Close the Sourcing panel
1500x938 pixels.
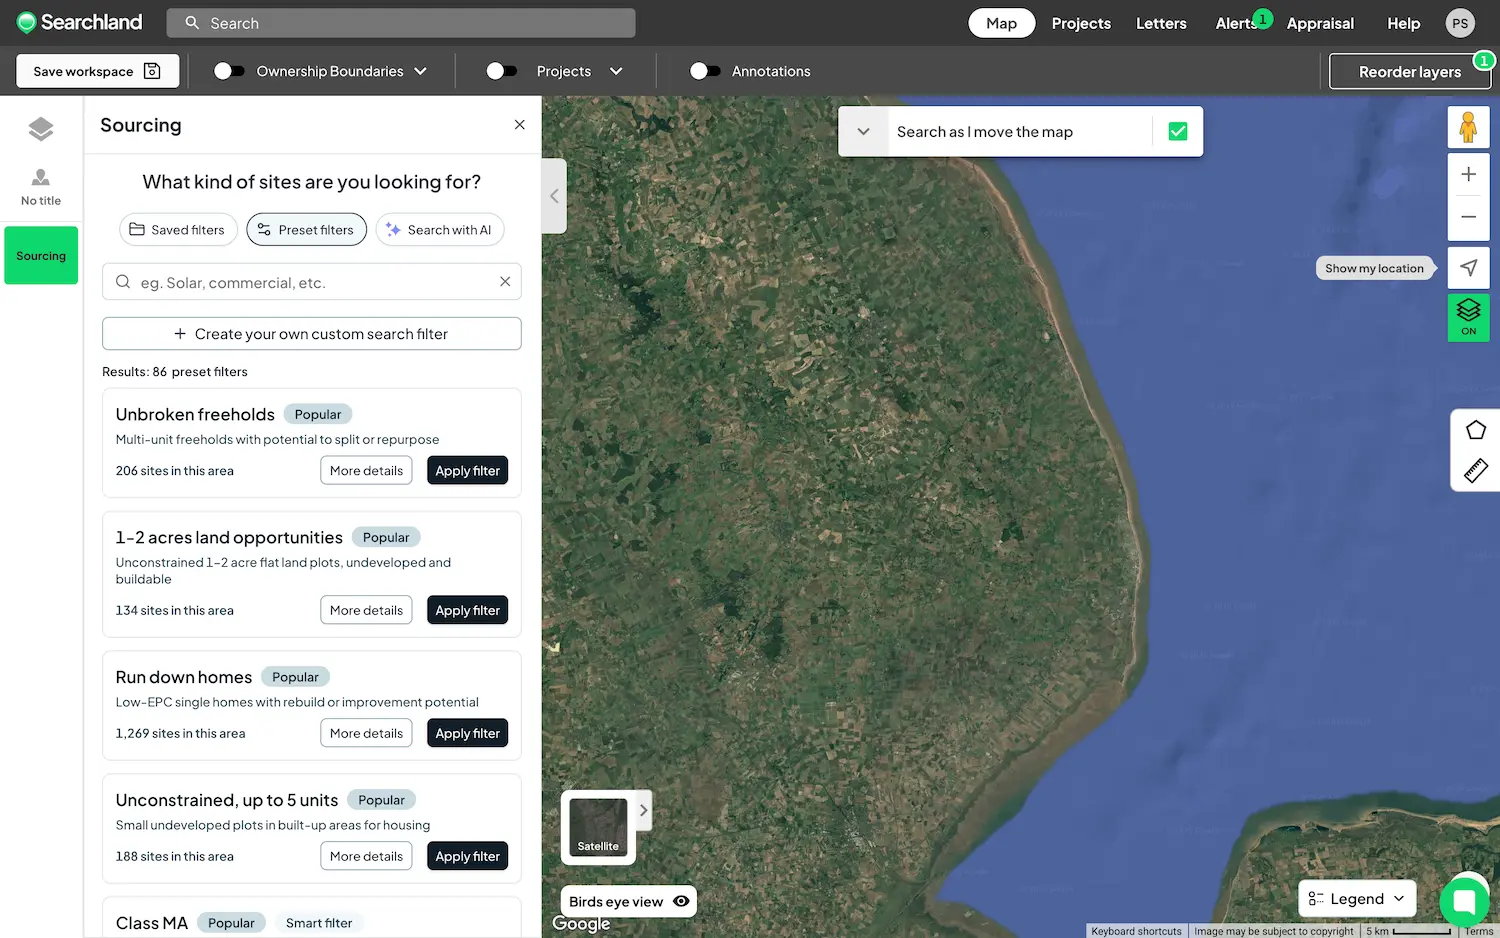519,125
